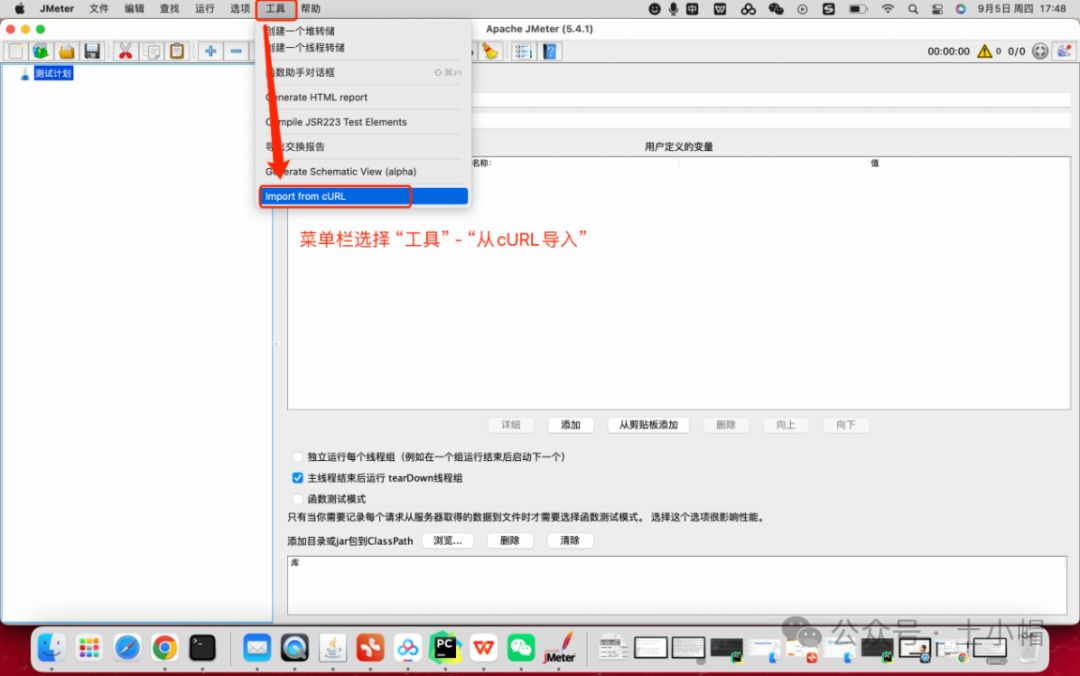1080x676 pixels.
Task: Open the Templates toolbar icon
Action: [41, 51]
